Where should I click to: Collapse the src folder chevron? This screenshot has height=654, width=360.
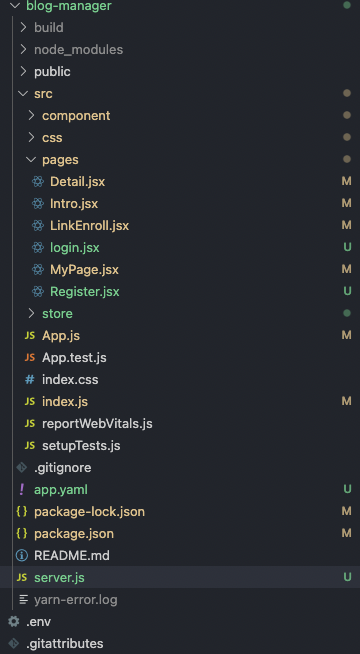point(23,94)
